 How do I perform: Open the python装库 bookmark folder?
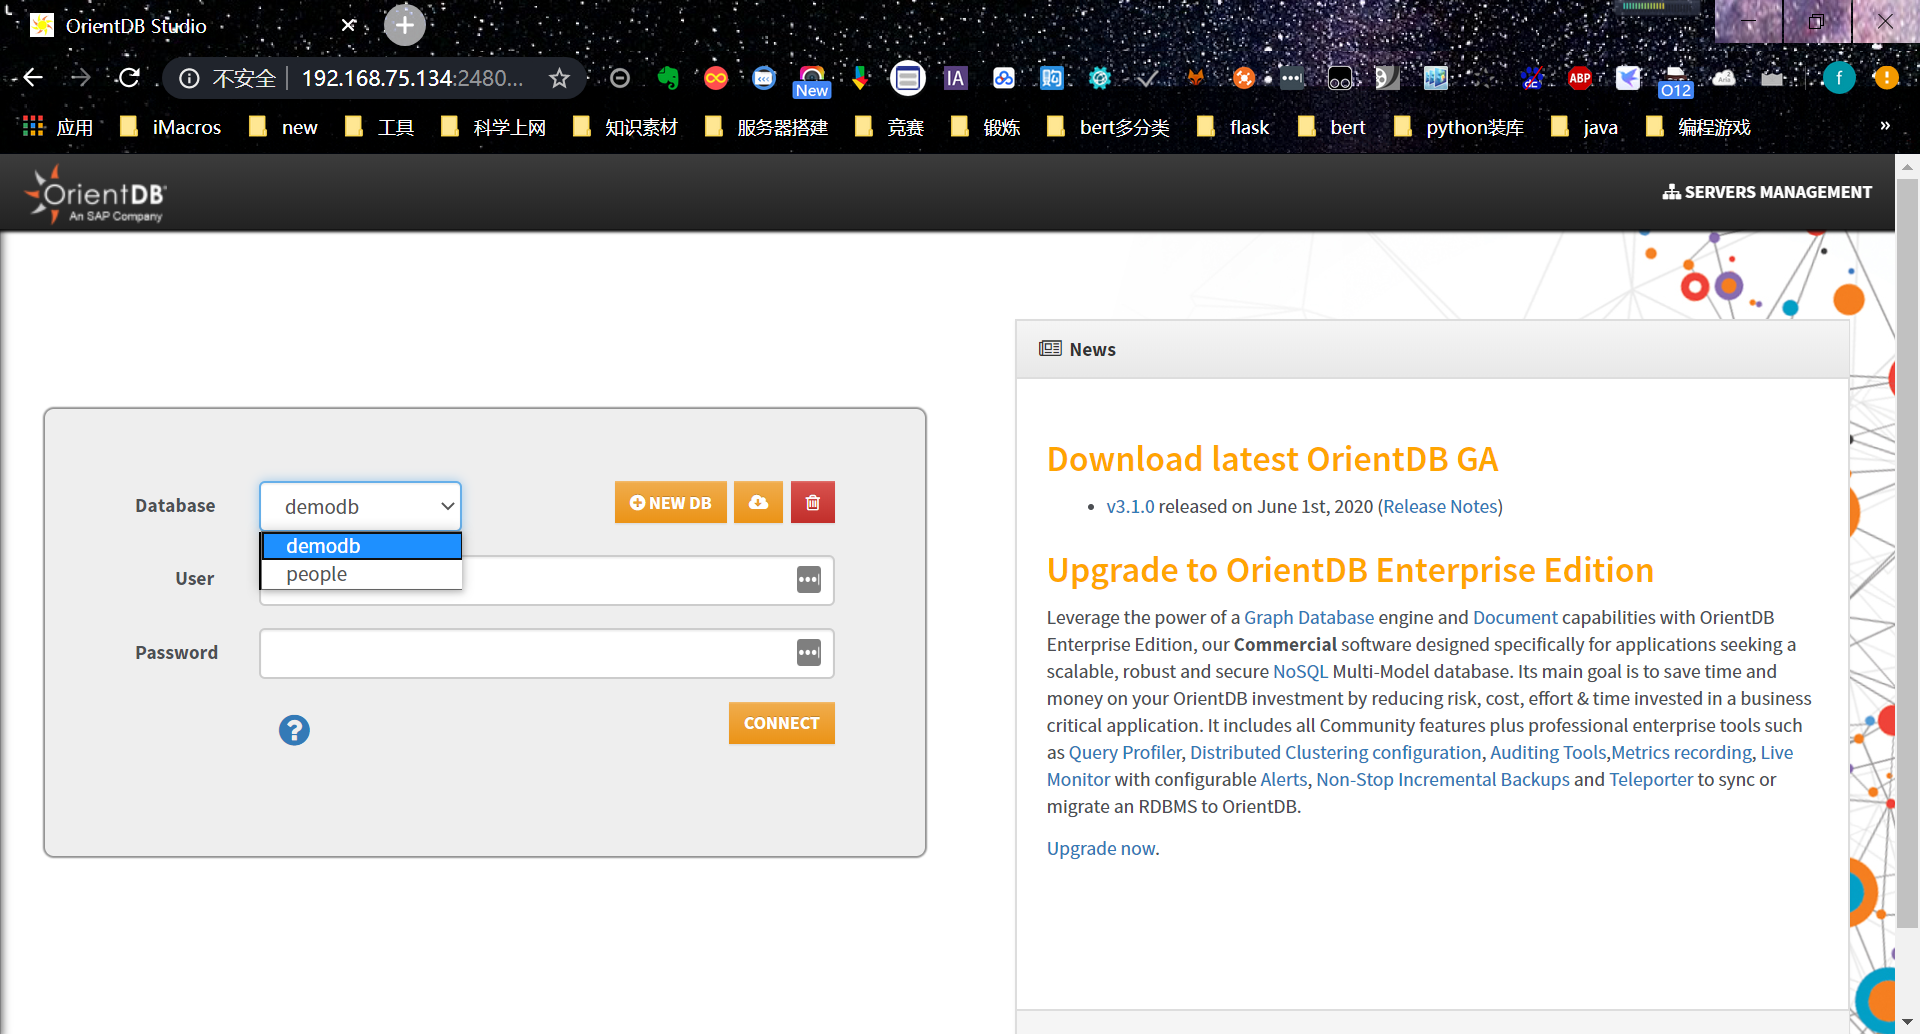1460,127
